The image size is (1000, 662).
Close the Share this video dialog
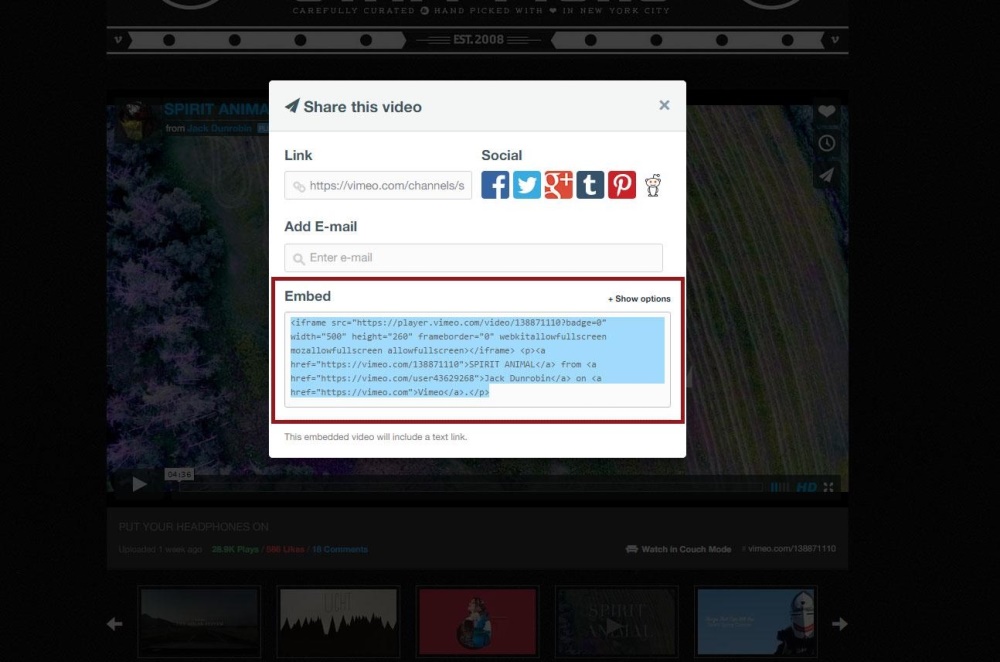[x=664, y=105]
